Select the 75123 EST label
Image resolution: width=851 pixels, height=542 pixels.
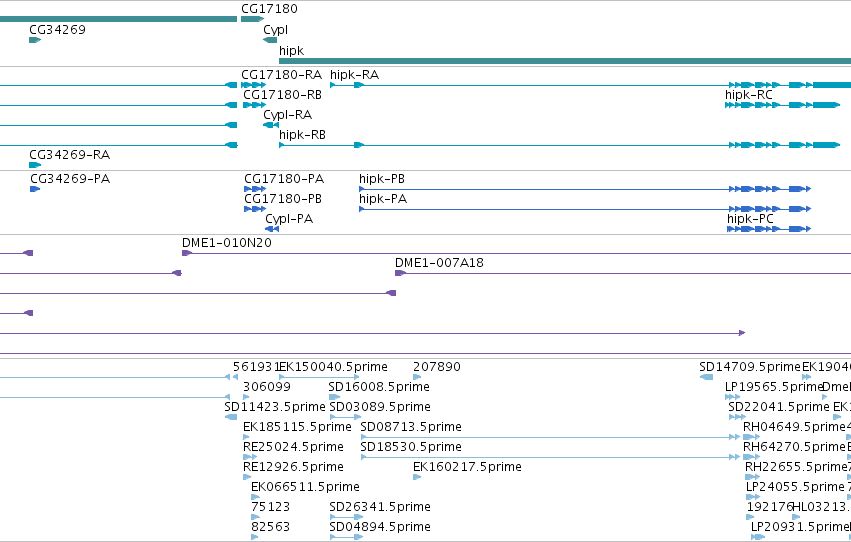pos(270,507)
